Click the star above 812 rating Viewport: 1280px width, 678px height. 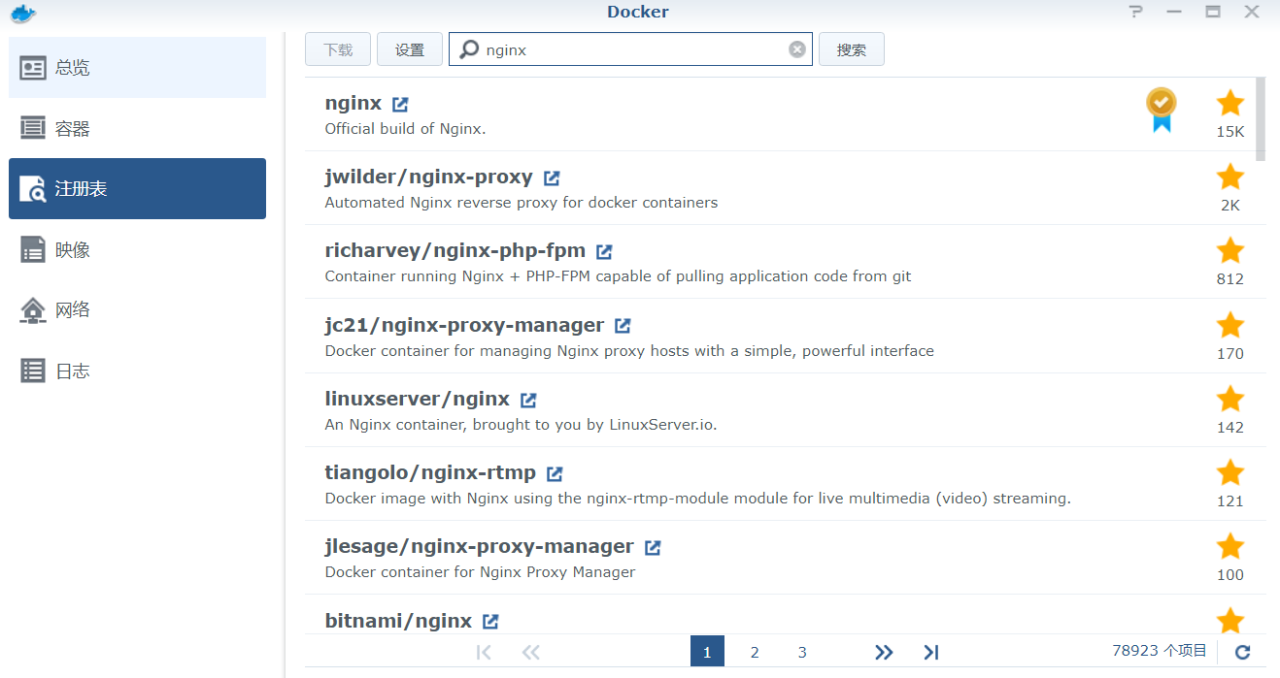point(1230,251)
